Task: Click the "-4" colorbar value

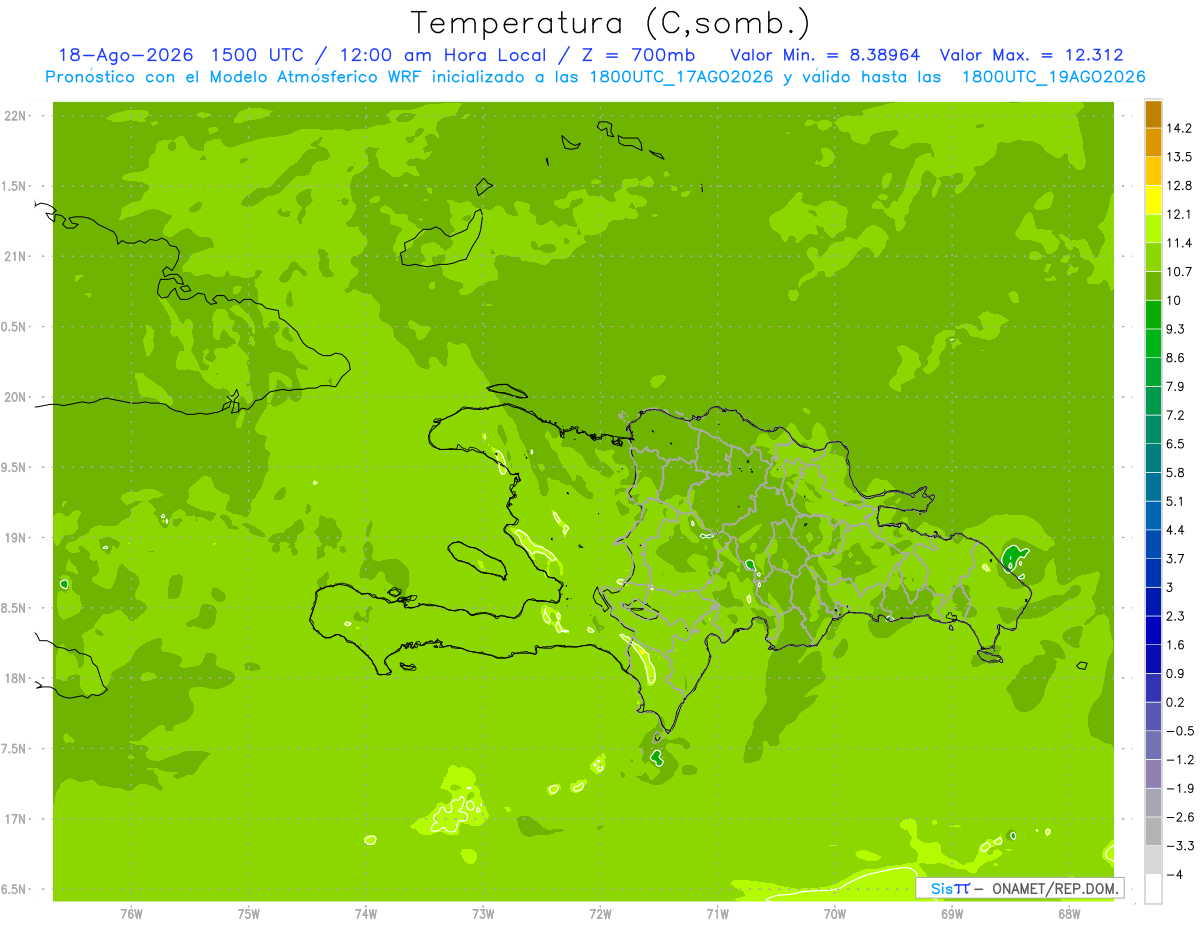Action: pyautogui.click(x=1176, y=874)
